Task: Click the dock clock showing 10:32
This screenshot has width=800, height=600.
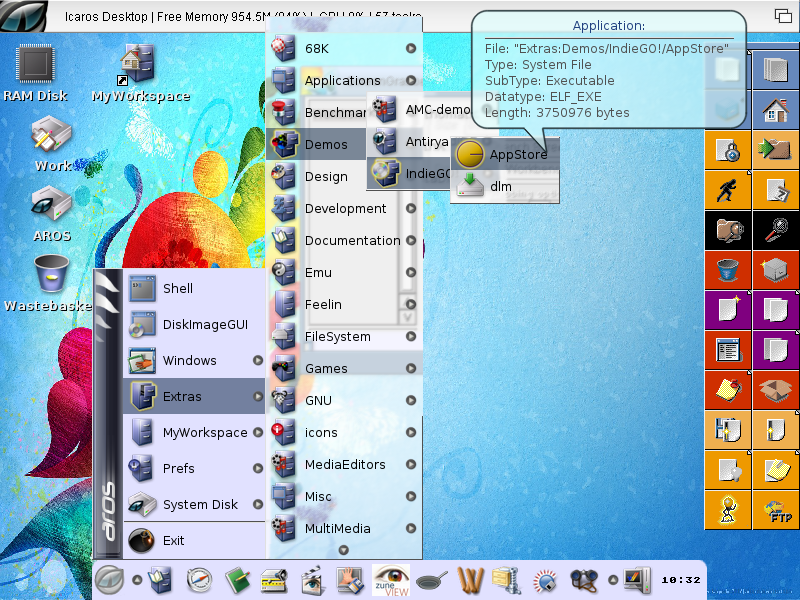Action: (x=681, y=580)
